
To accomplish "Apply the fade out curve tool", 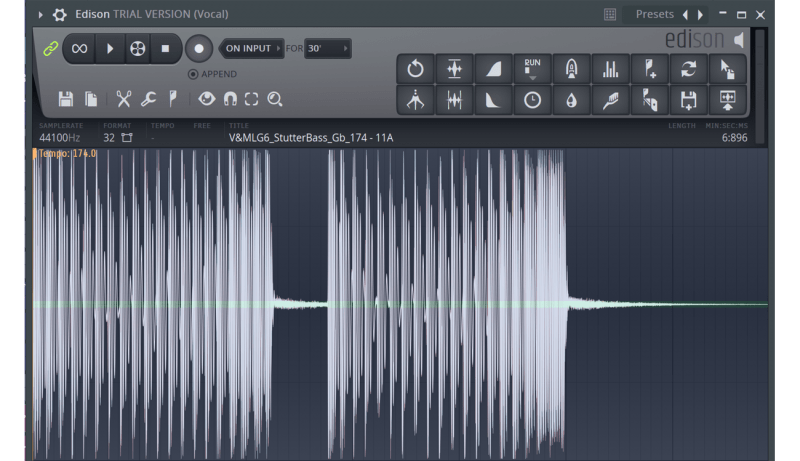I will 493,100.
